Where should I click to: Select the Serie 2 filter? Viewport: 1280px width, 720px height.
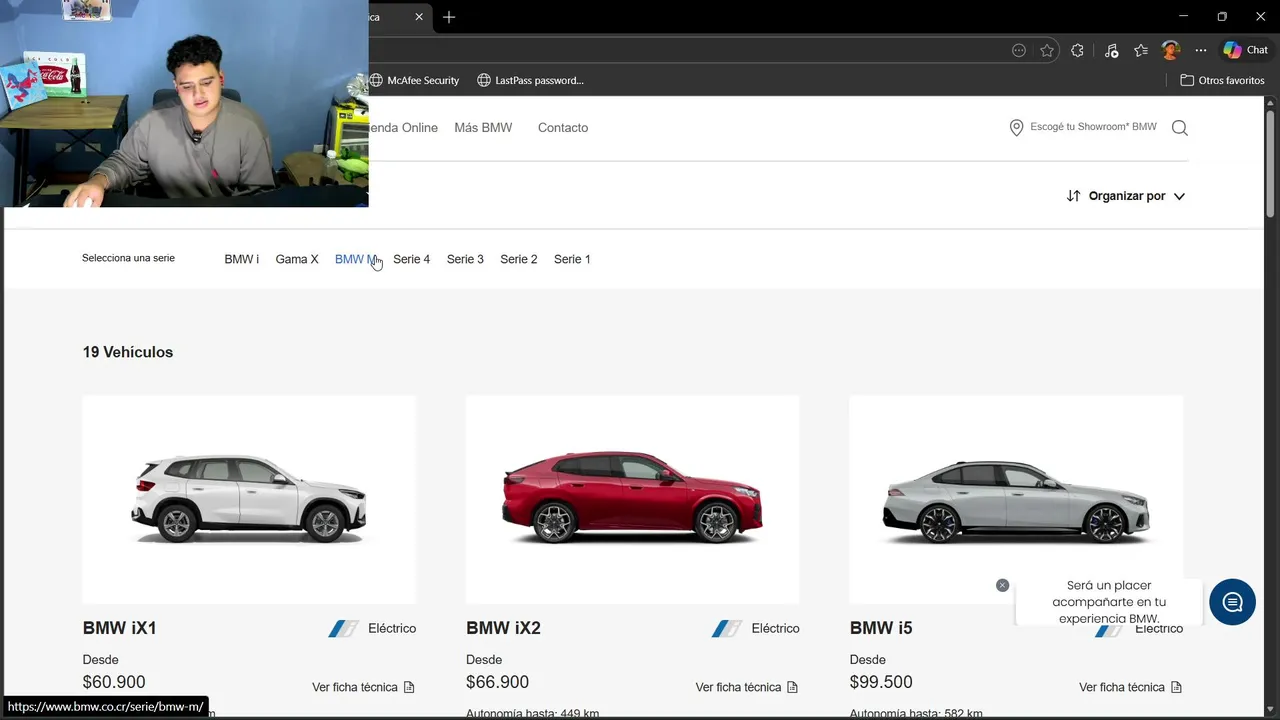click(x=519, y=259)
